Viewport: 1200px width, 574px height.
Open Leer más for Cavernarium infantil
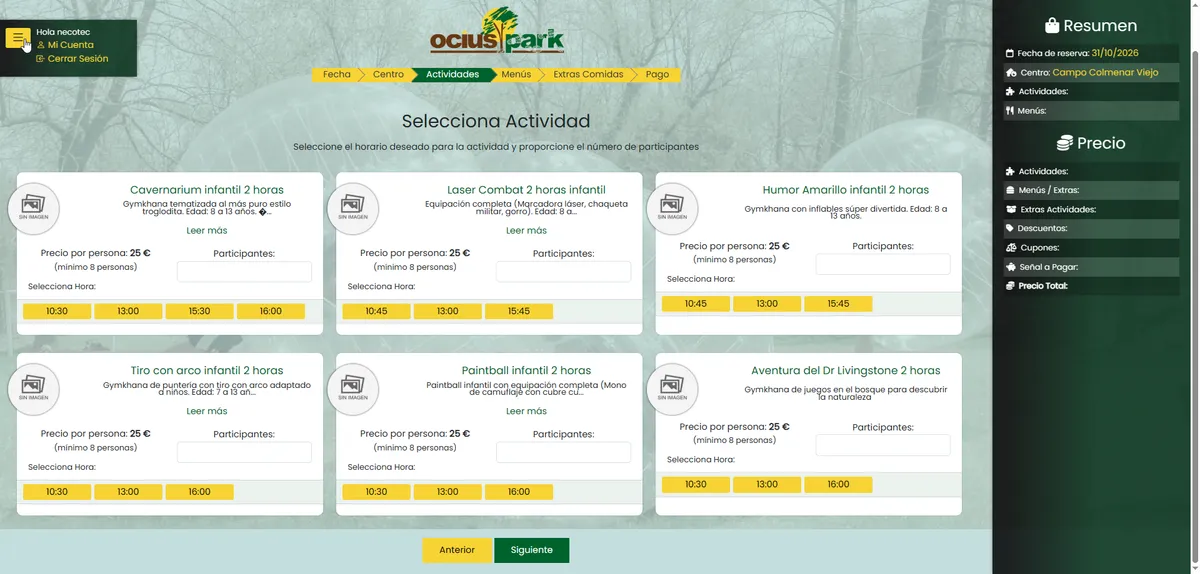coord(207,231)
